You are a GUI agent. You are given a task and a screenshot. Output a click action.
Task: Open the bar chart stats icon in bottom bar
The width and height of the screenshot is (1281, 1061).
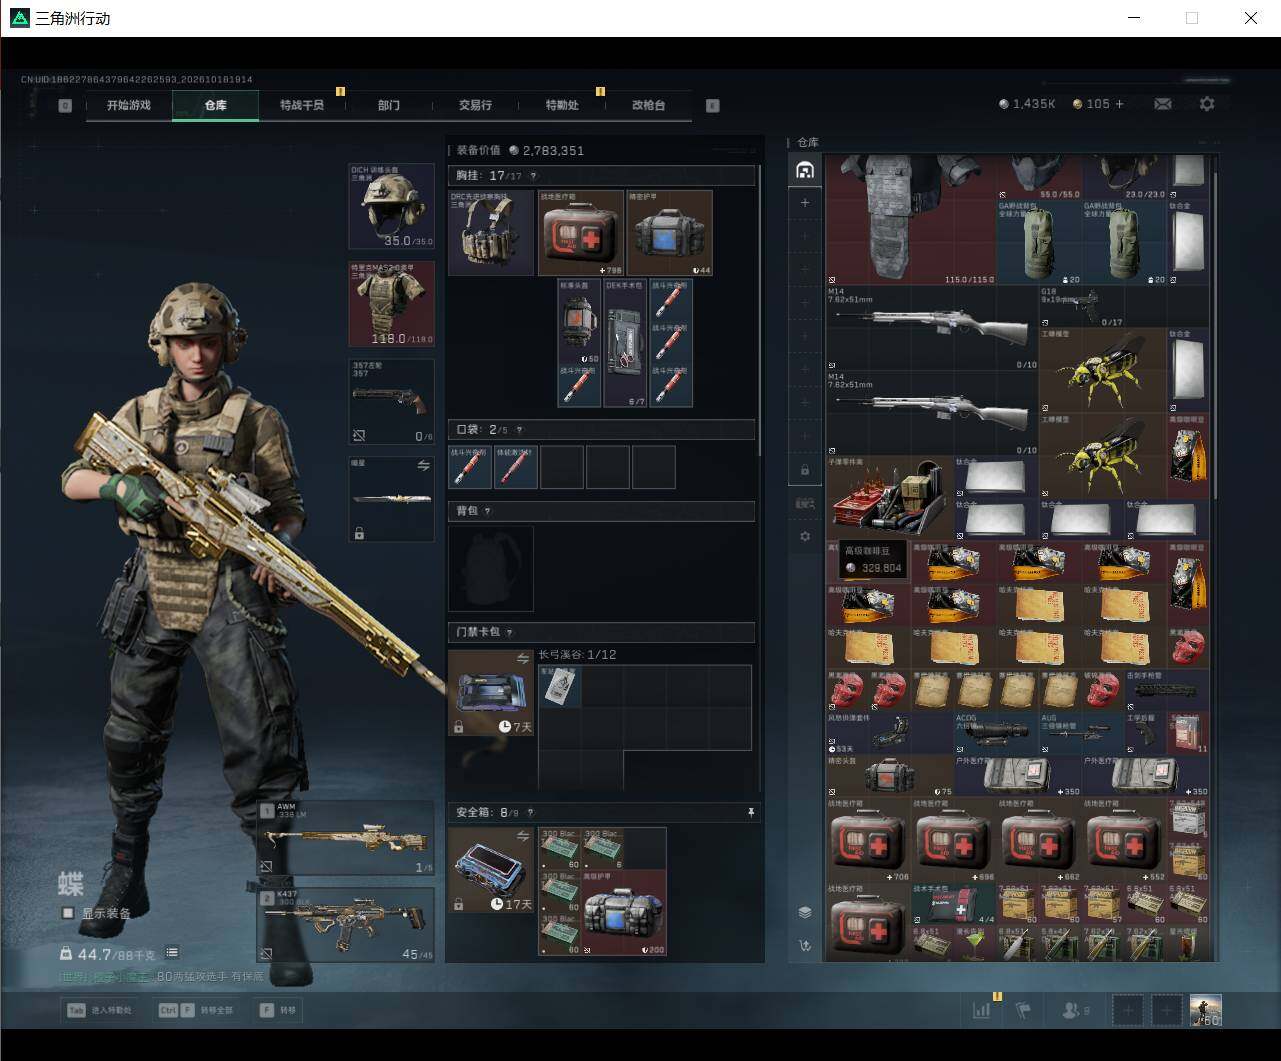point(982,1010)
